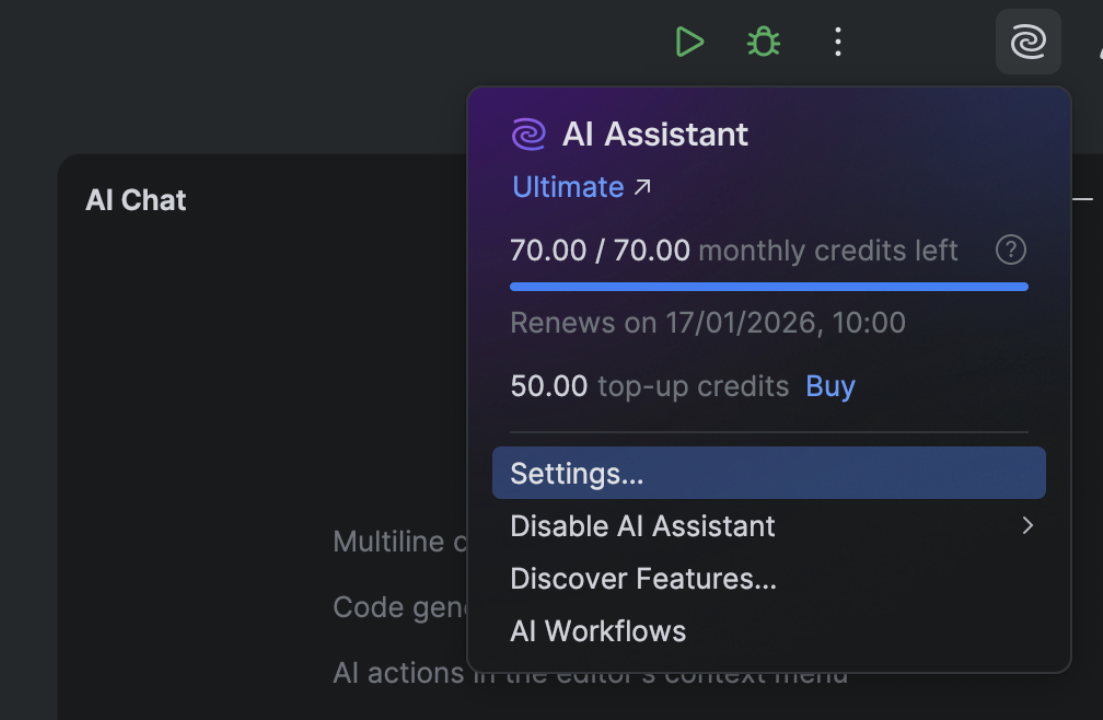Image resolution: width=1103 pixels, height=720 pixels.
Task: Select Disable AI Assistant menu item
Action: pos(643,526)
